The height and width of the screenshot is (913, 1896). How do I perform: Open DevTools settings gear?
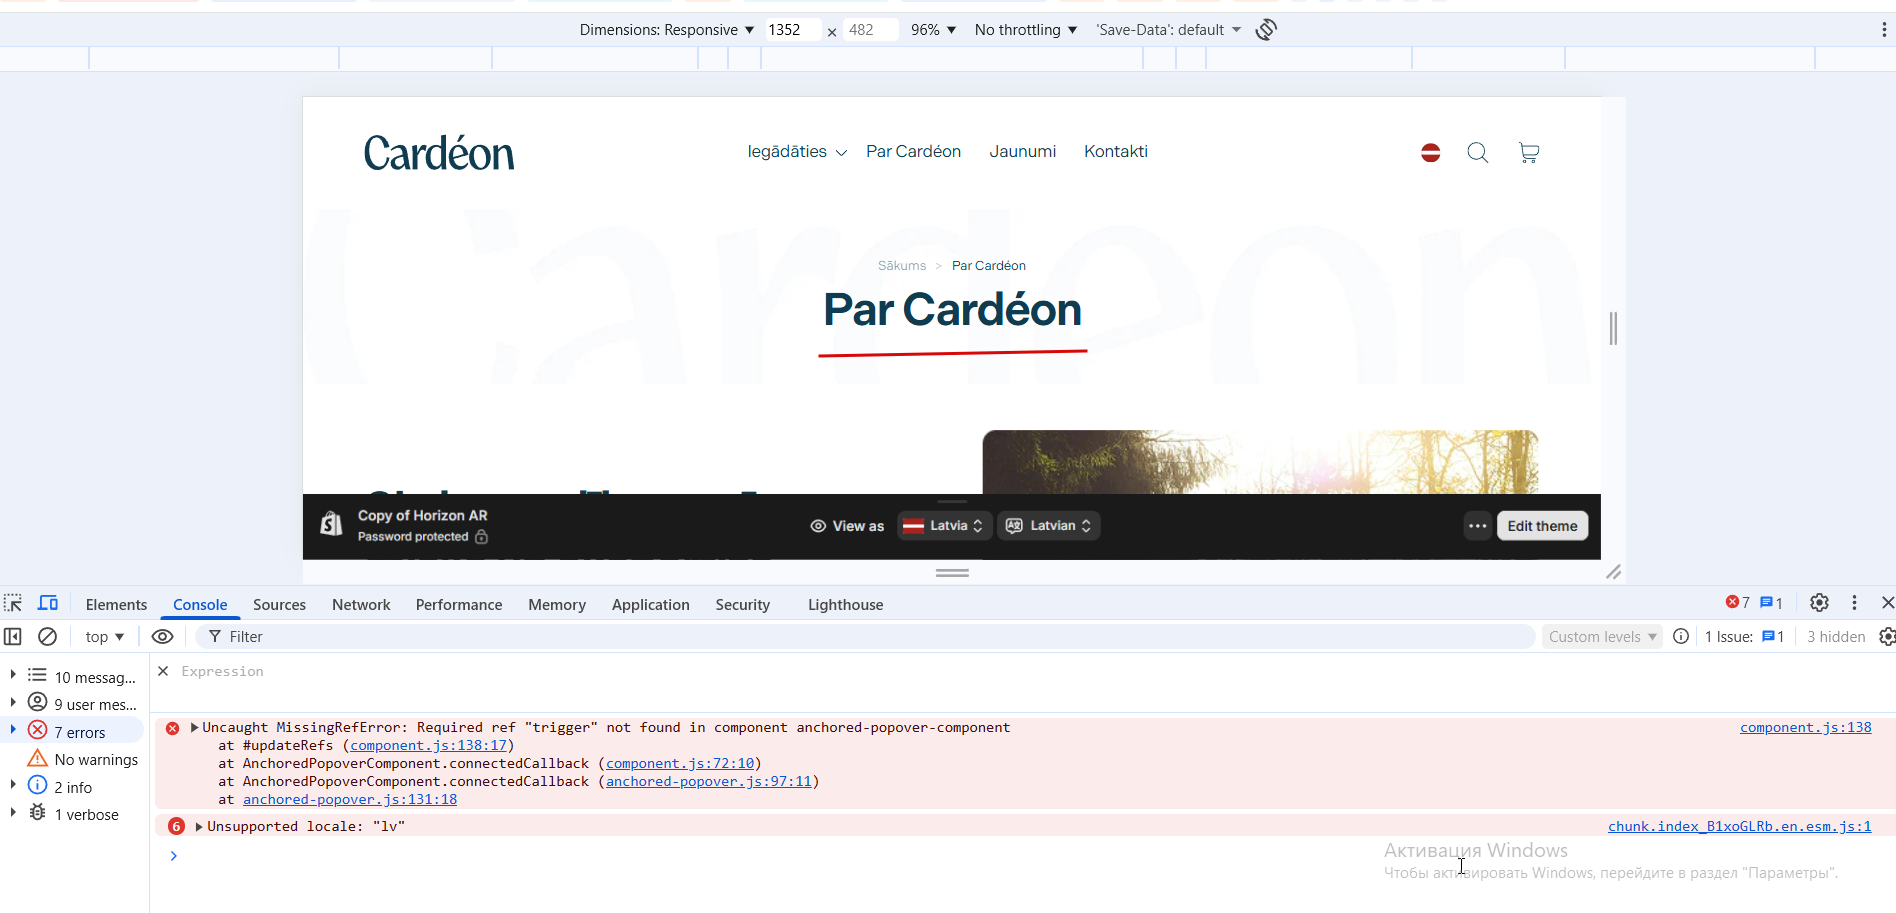click(x=1820, y=603)
